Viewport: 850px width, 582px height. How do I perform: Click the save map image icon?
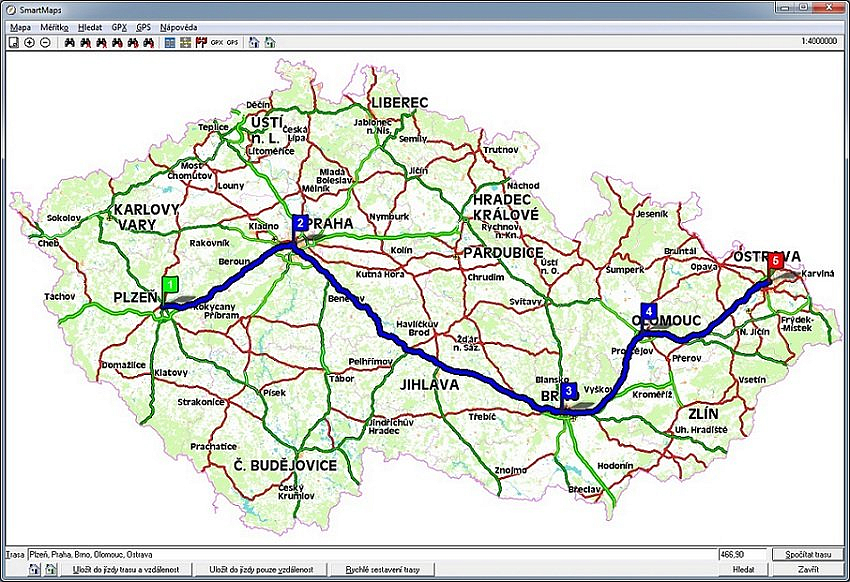(x=13, y=43)
